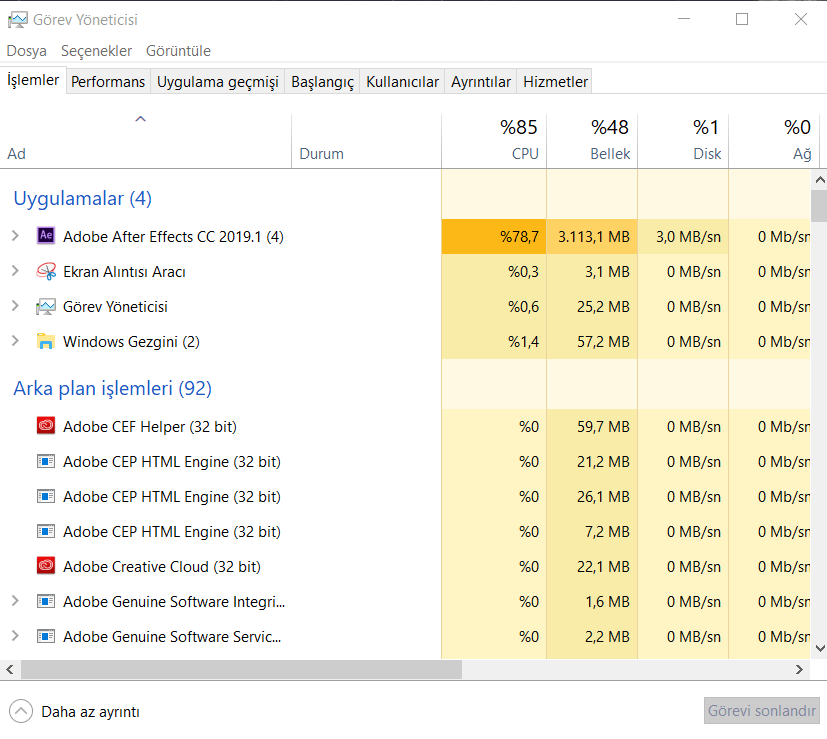
Task: Click Daha az ayrıntı link
Action: (90, 712)
